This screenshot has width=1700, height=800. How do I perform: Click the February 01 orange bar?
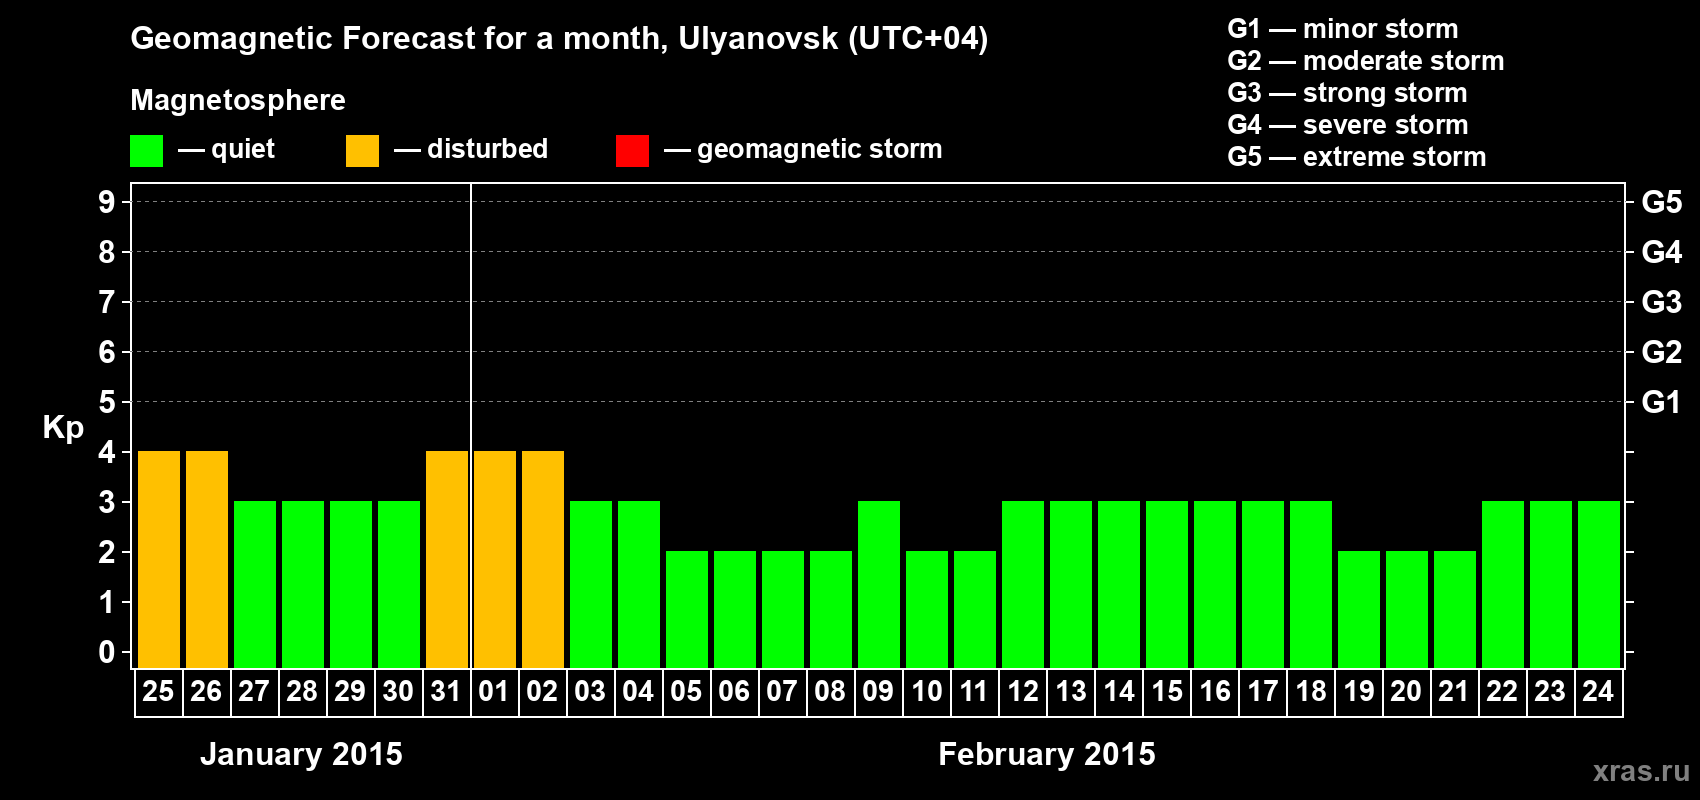(x=495, y=559)
